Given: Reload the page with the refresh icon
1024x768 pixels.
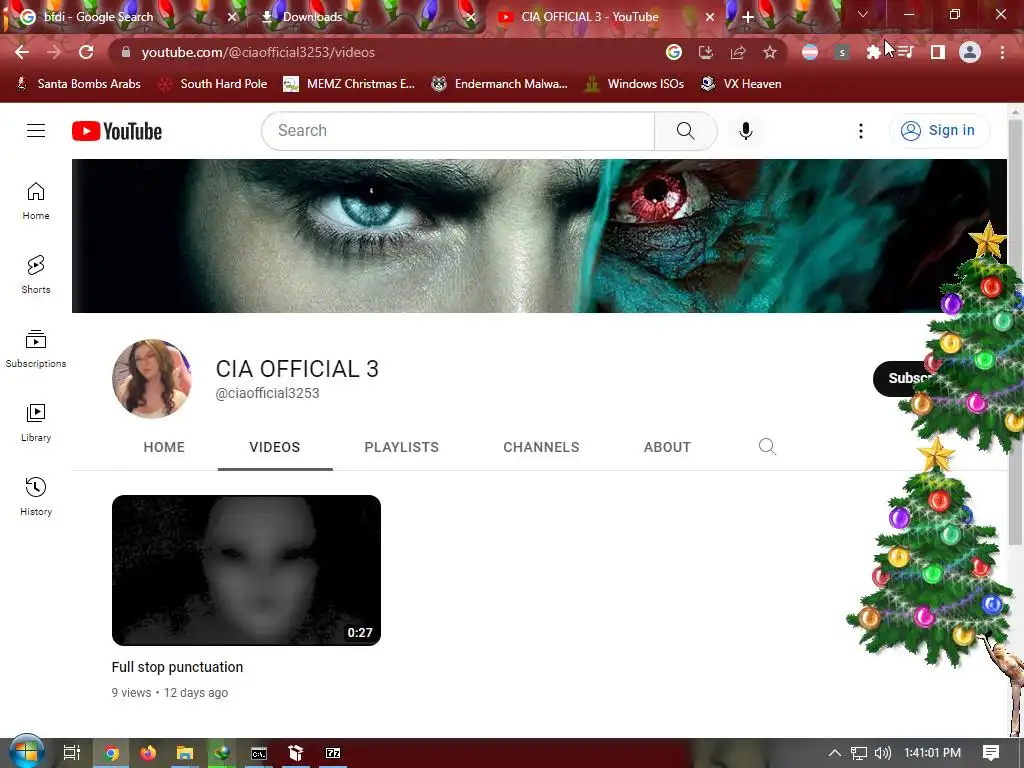Looking at the screenshot, I should pyautogui.click(x=86, y=52).
